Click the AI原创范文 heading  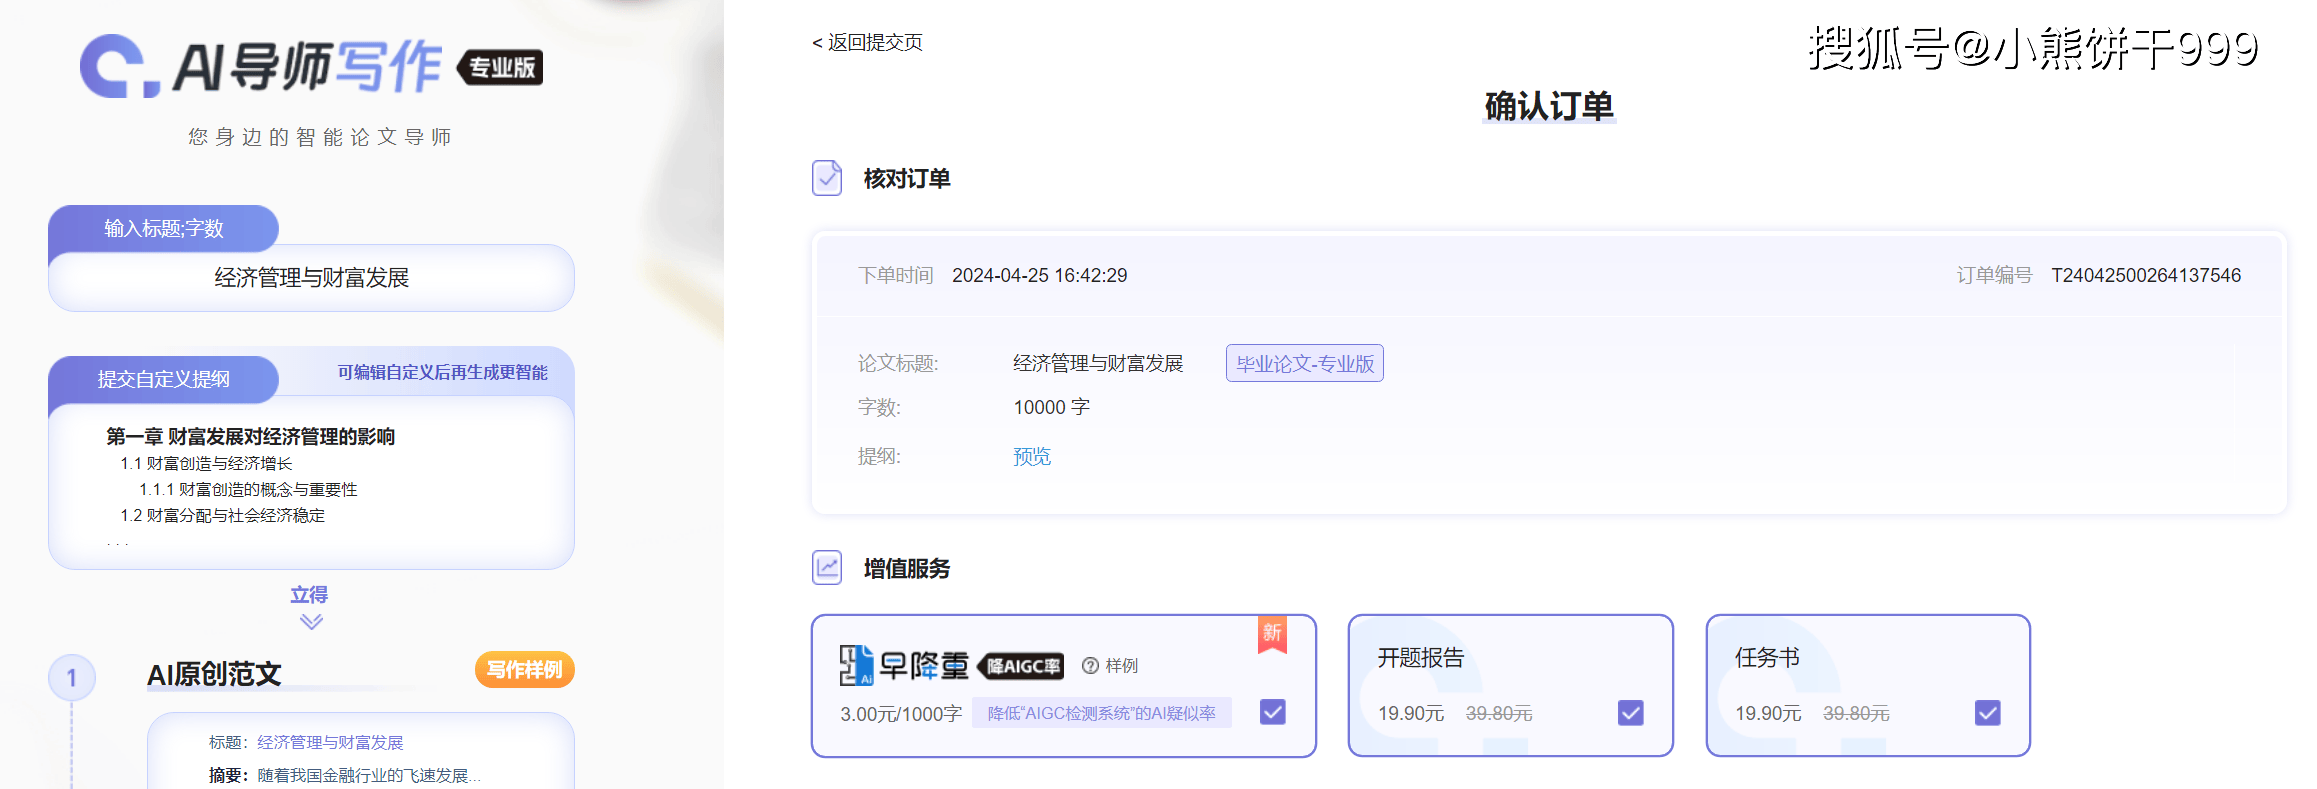(x=214, y=674)
